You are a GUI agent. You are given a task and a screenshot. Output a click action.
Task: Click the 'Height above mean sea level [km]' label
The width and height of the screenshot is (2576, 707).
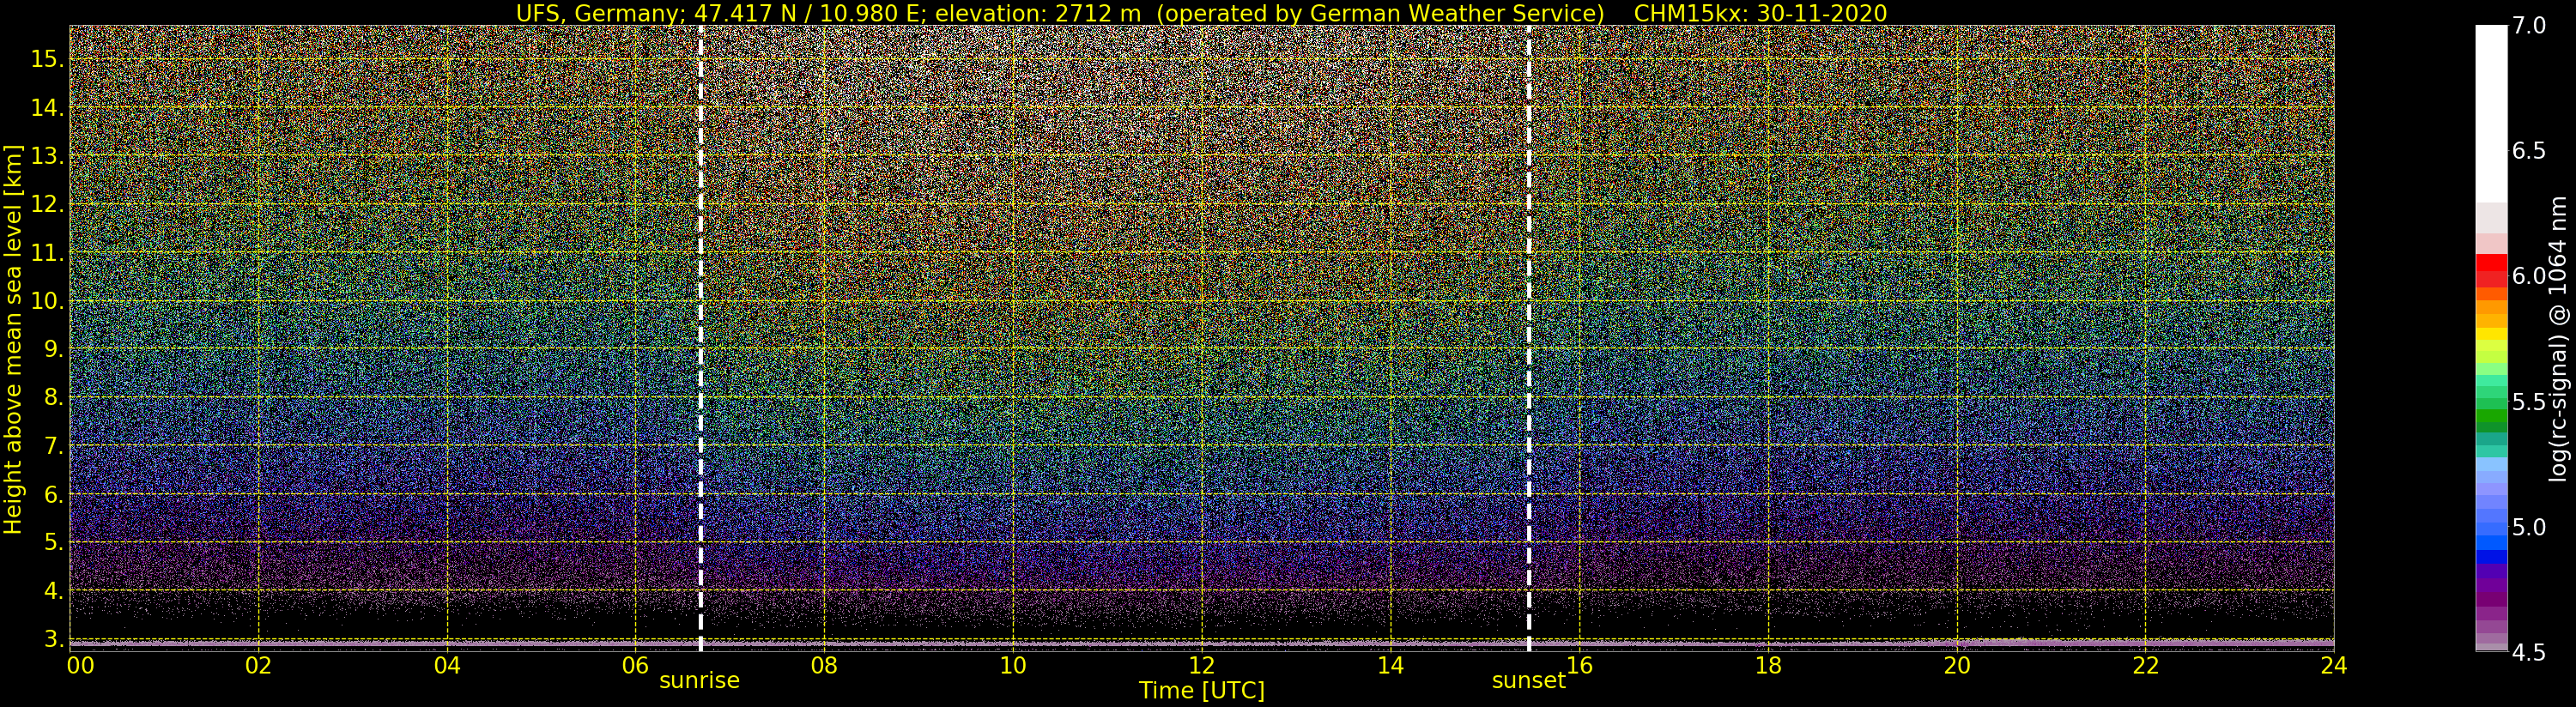[13, 340]
